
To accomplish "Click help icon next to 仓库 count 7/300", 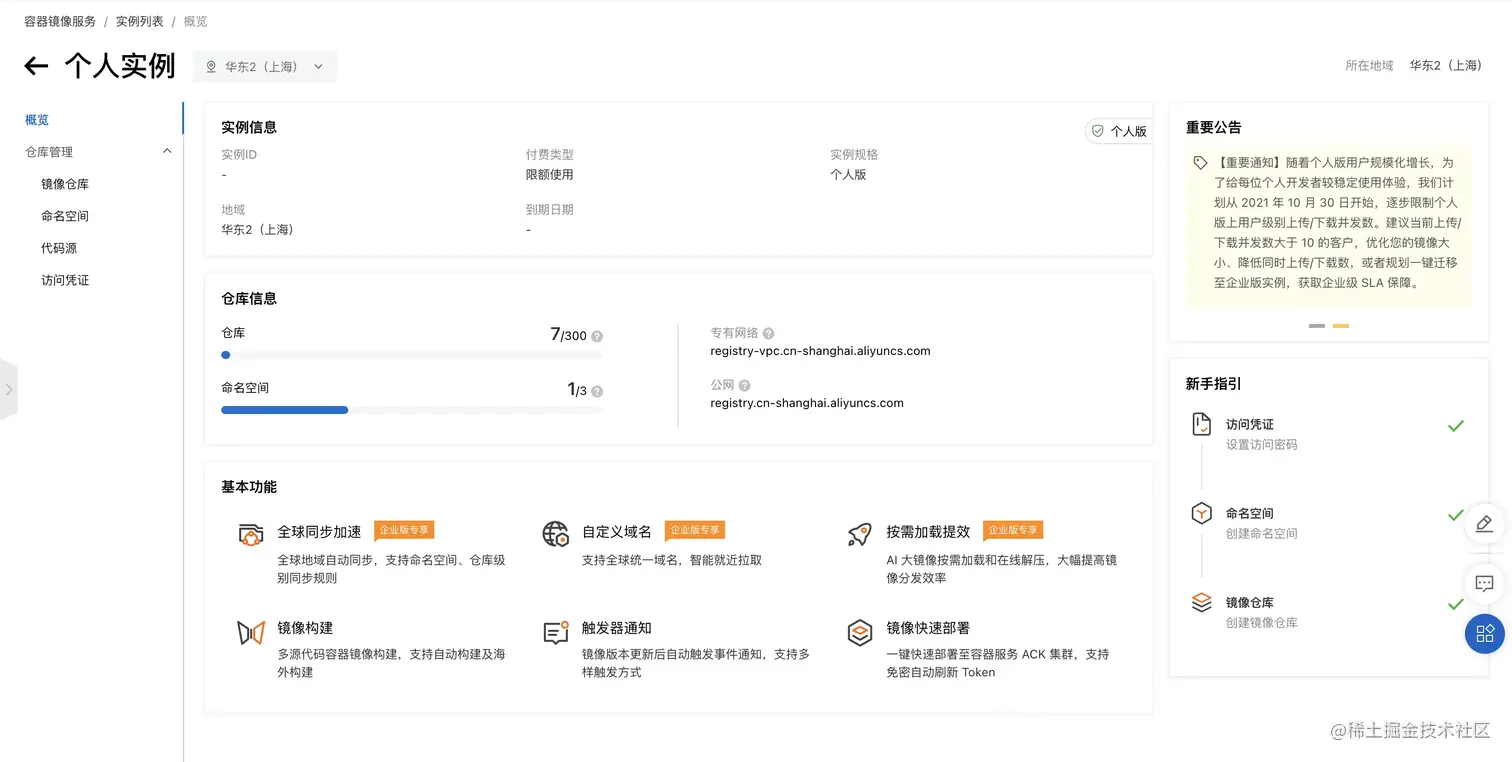I will tap(597, 337).
